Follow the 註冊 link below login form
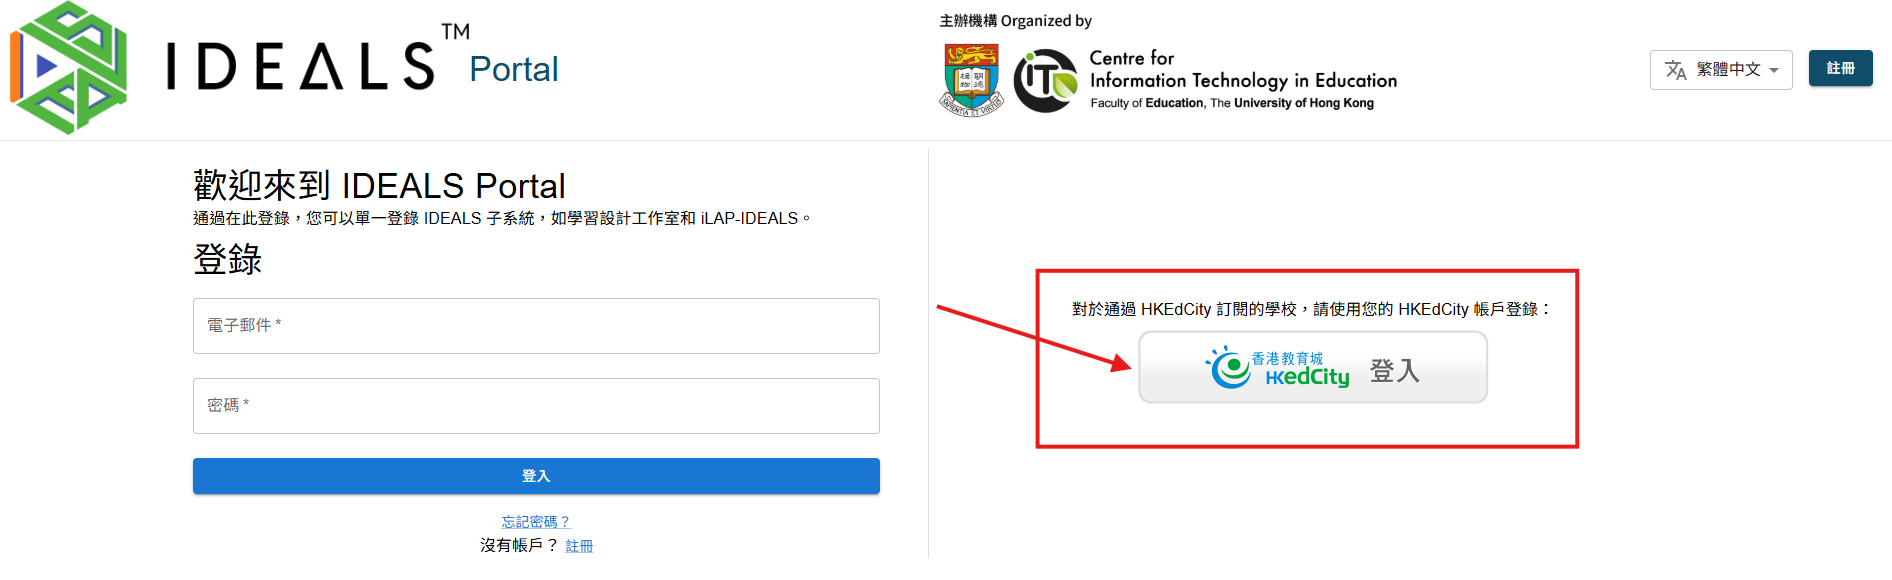 tap(579, 546)
